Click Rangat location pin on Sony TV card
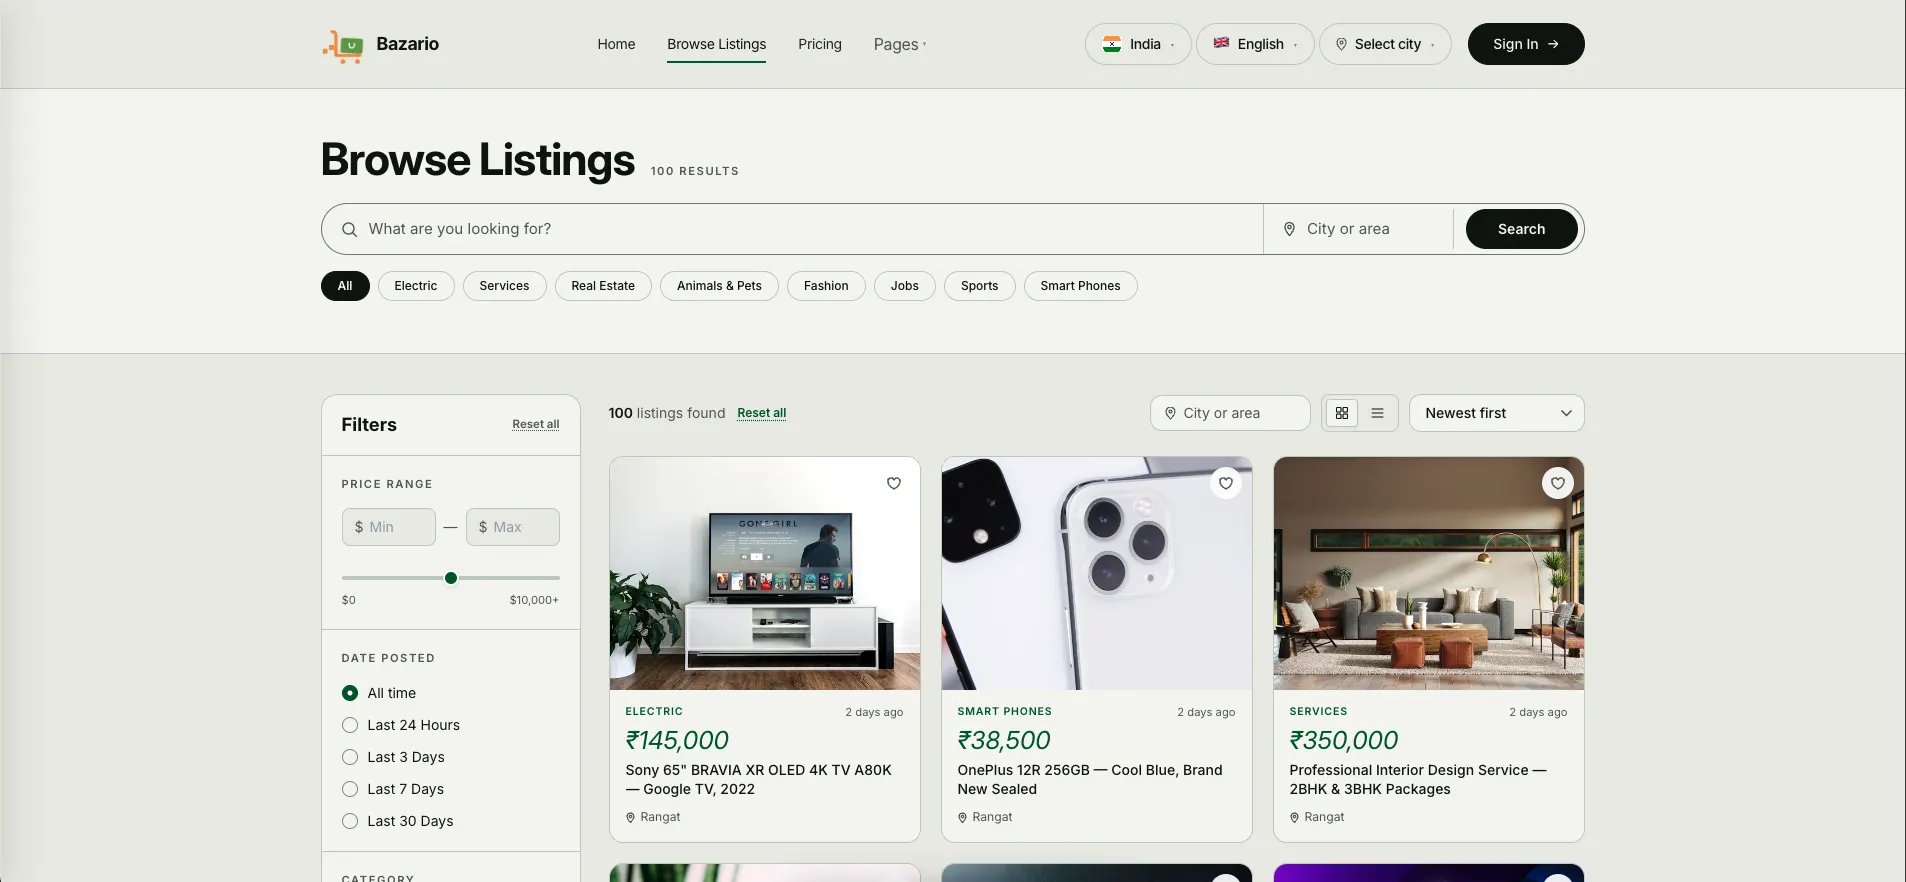This screenshot has width=1906, height=882. pos(630,817)
